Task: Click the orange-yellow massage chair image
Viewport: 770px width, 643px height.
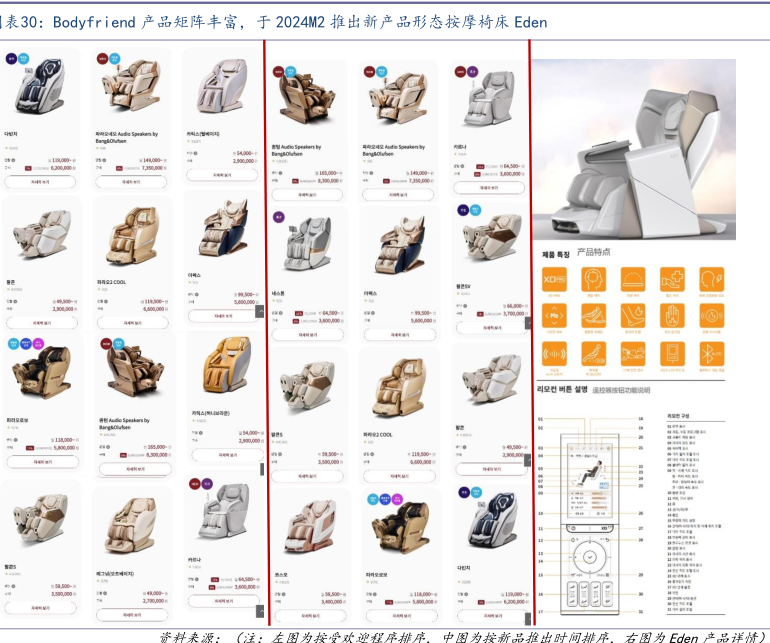Action: (226, 364)
